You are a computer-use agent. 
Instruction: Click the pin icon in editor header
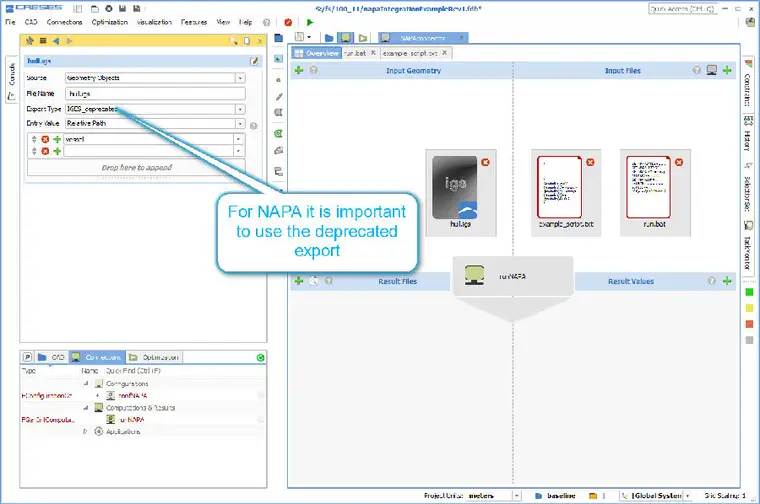pos(30,41)
